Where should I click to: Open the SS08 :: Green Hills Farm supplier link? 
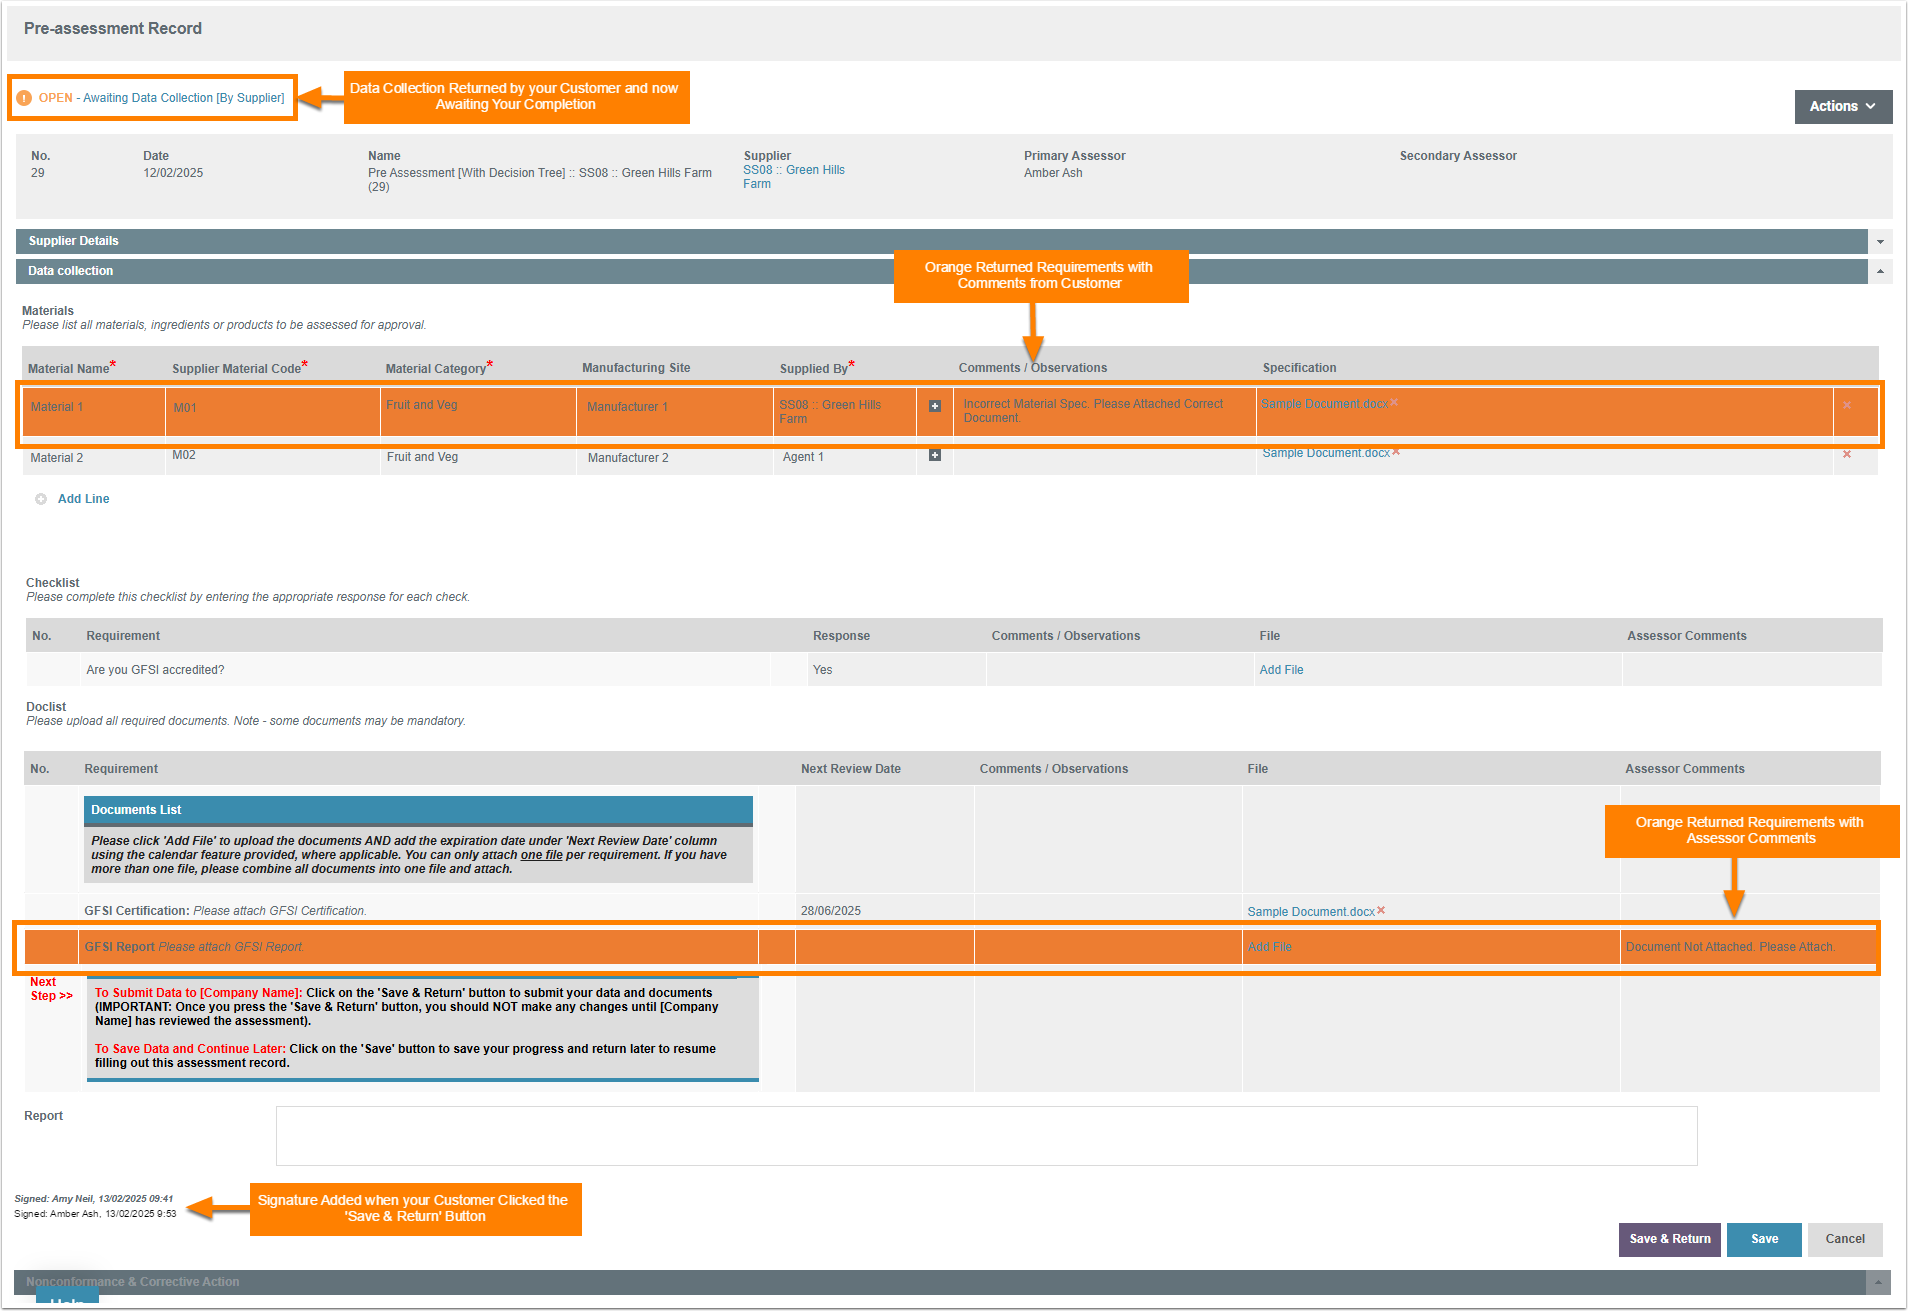point(793,177)
